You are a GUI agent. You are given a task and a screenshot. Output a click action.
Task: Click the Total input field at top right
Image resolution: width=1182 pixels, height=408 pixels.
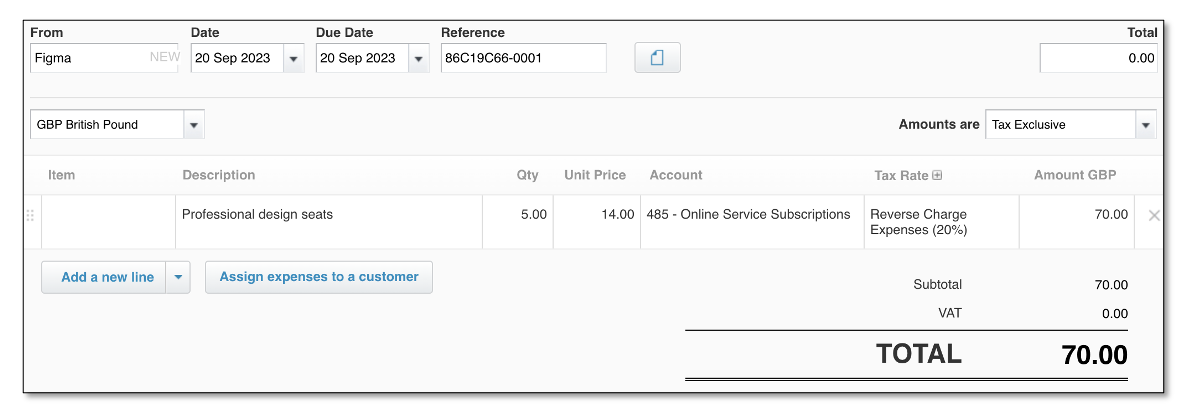click(1098, 58)
